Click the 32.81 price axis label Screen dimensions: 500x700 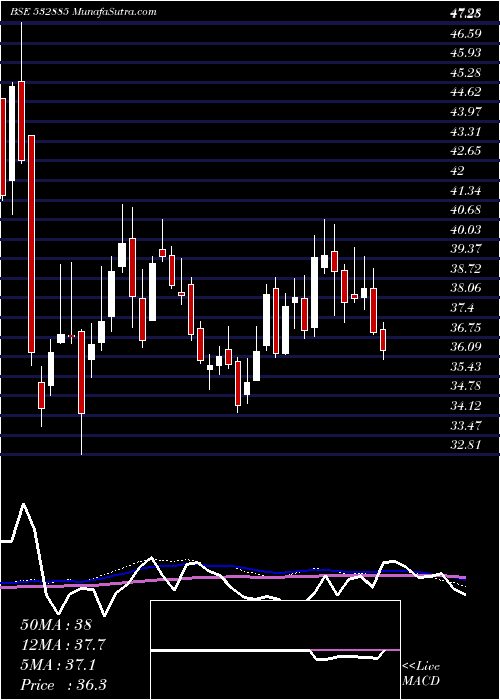(466, 446)
